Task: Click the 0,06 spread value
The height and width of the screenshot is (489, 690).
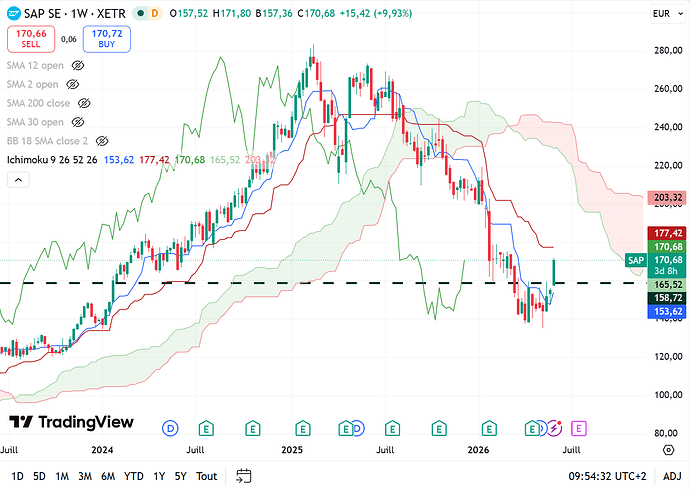Action: [69, 39]
